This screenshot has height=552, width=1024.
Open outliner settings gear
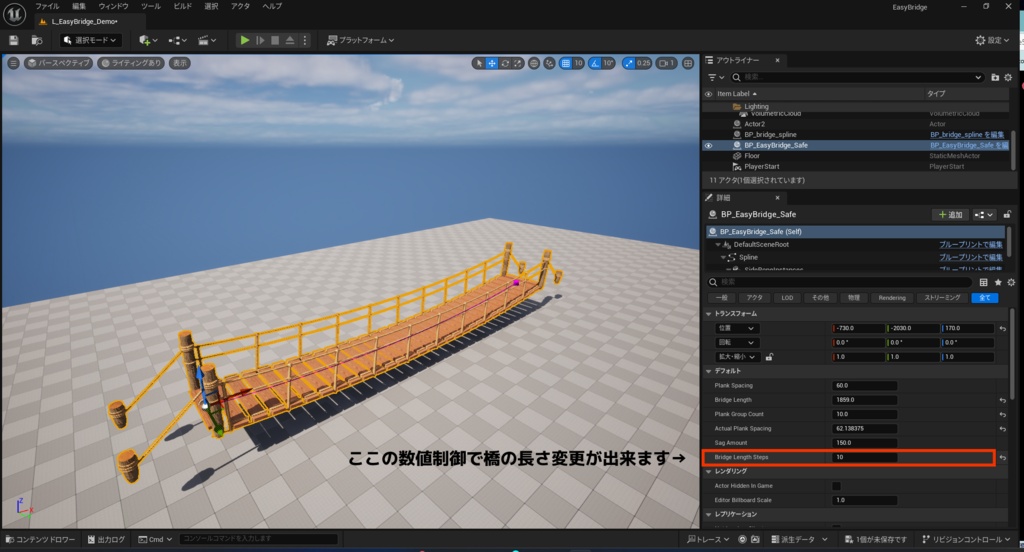(1008, 77)
